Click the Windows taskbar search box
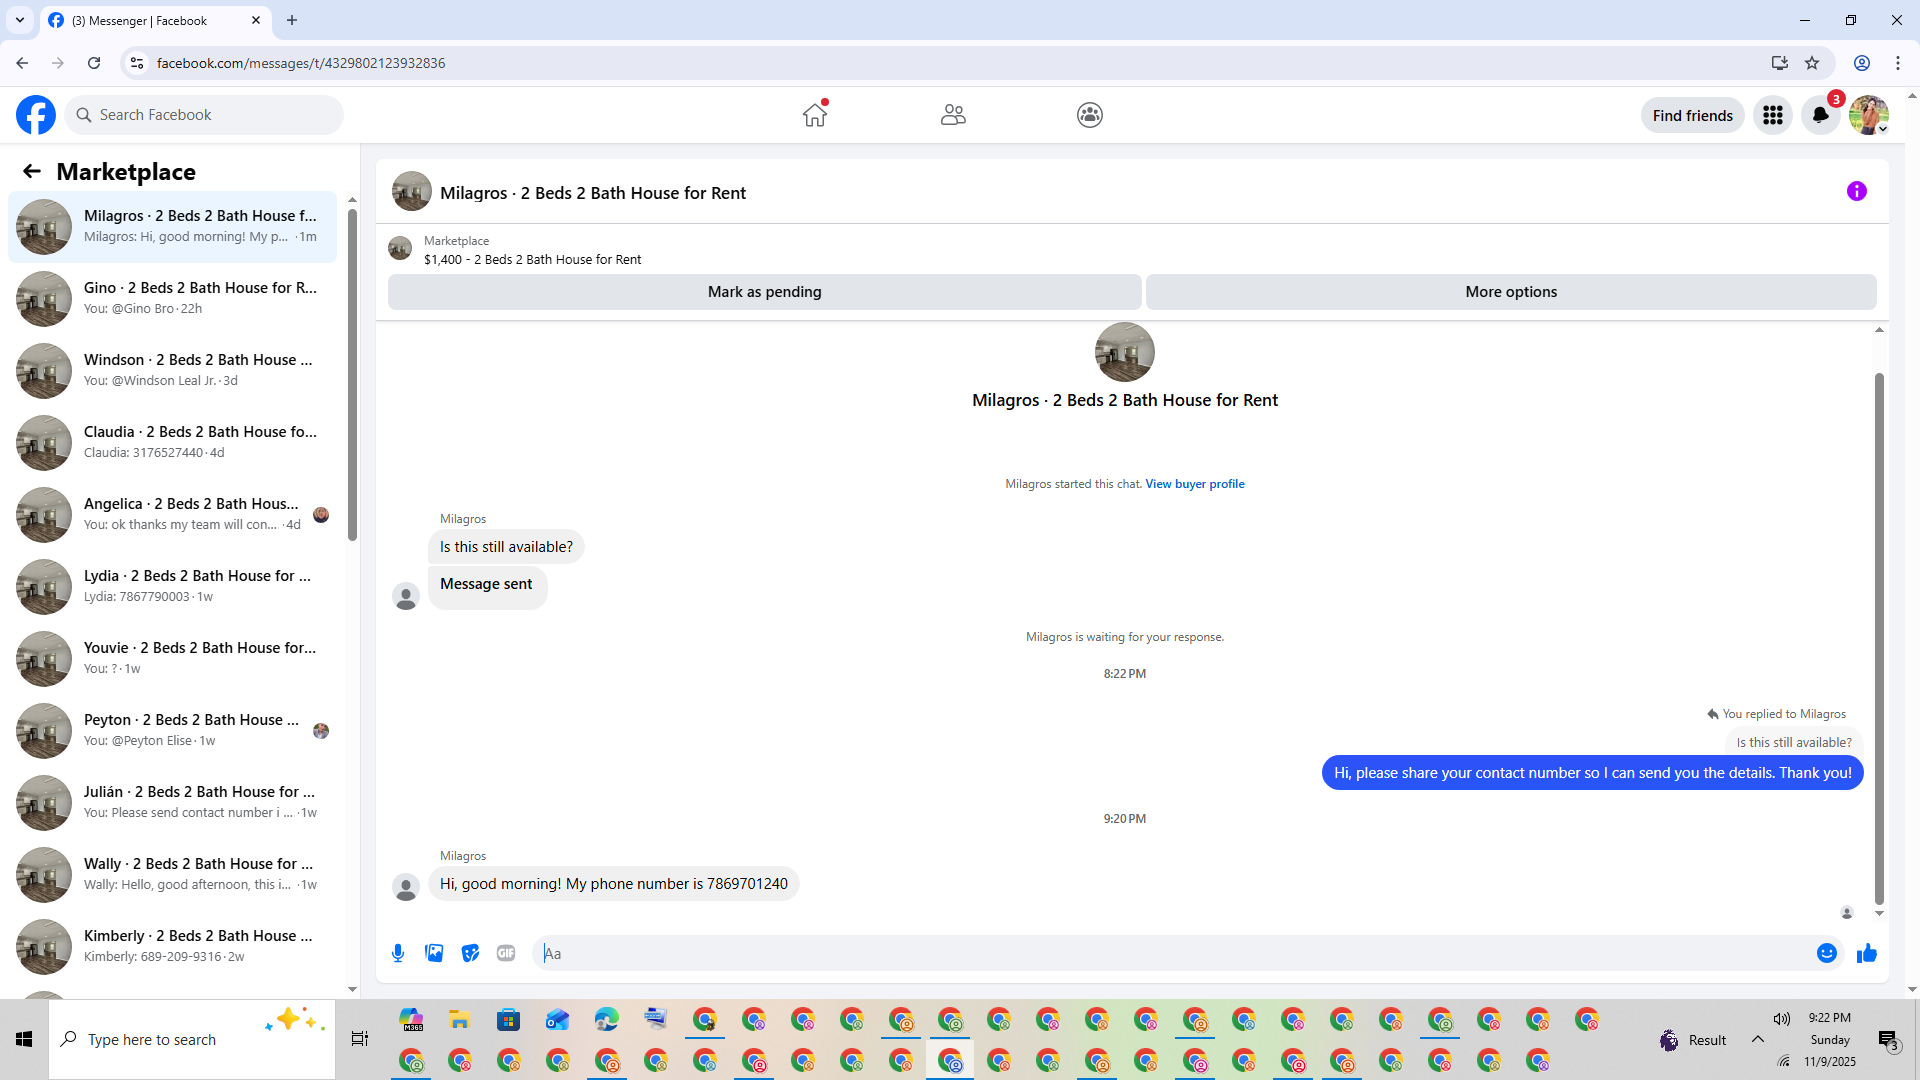This screenshot has width=1920, height=1080. point(192,1040)
